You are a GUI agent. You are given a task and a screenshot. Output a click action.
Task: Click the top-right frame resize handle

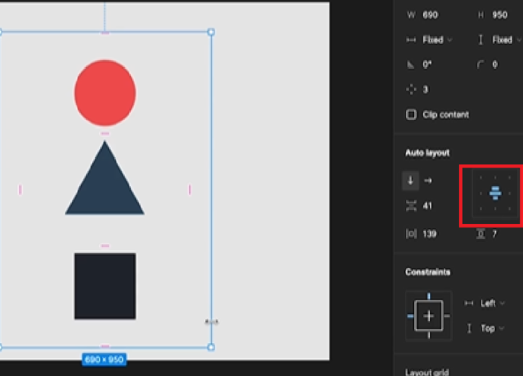(x=211, y=32)
